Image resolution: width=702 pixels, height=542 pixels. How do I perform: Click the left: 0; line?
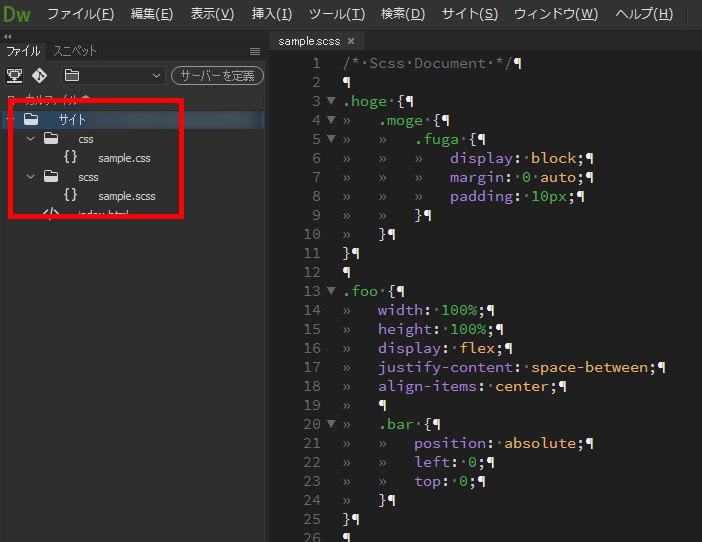[450, 462]
